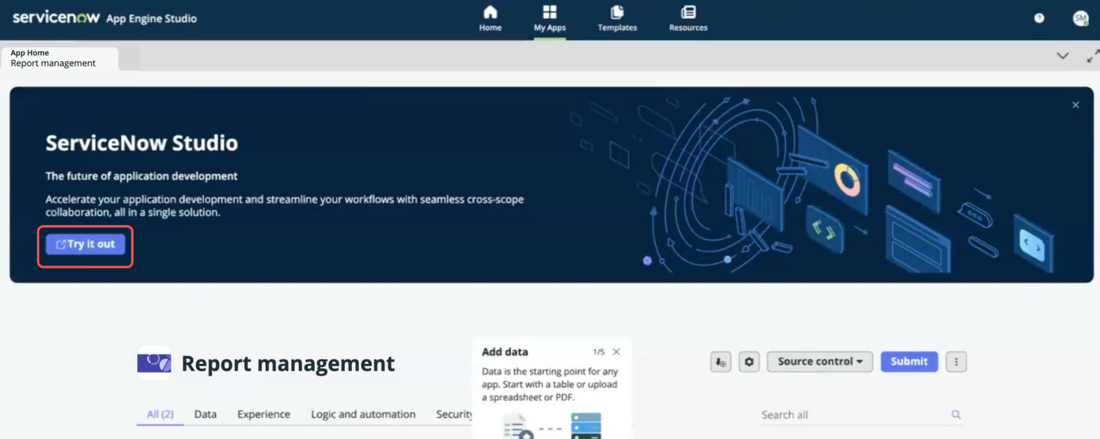Click the Add data tooltip title

505,352
